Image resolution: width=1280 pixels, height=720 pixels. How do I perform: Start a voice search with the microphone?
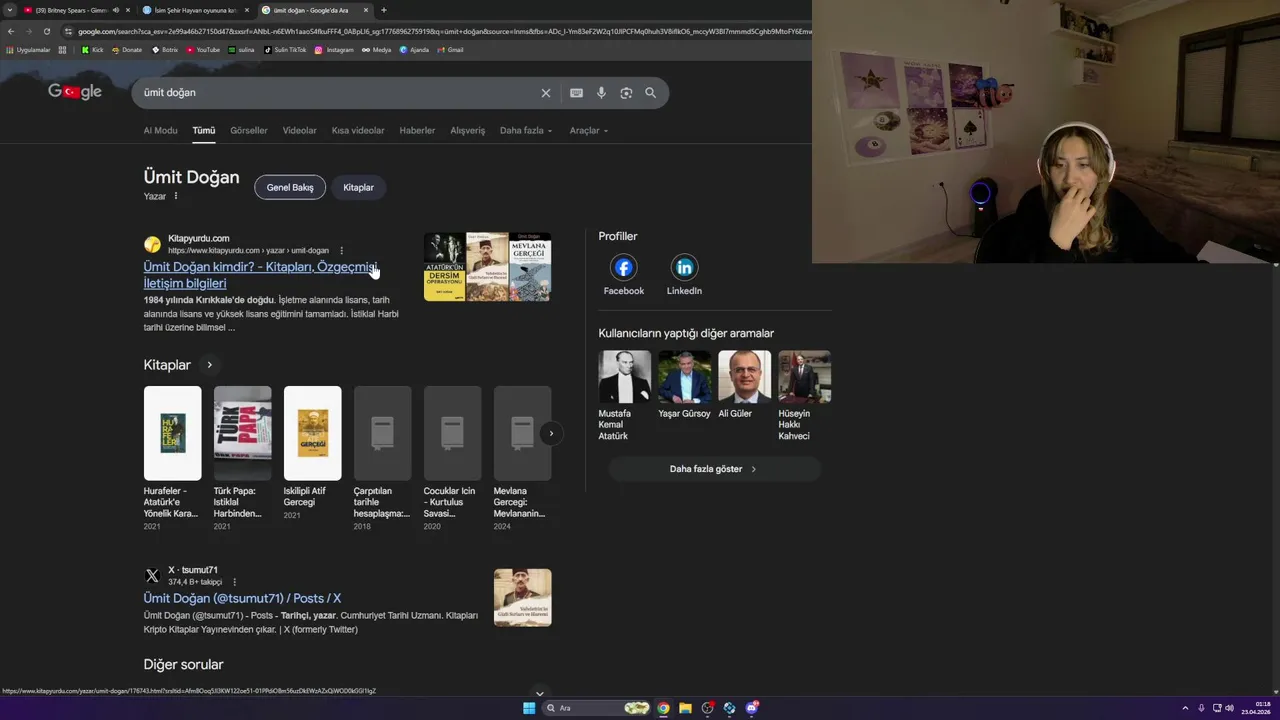[601, 93]
